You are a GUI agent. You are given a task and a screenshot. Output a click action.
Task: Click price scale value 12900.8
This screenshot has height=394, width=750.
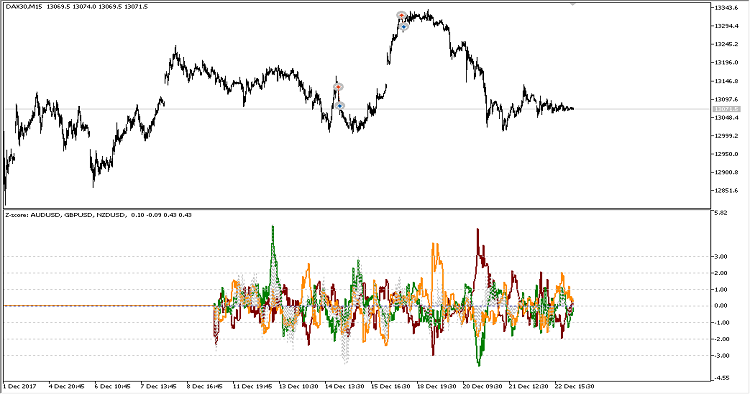[x=726, y=172]
